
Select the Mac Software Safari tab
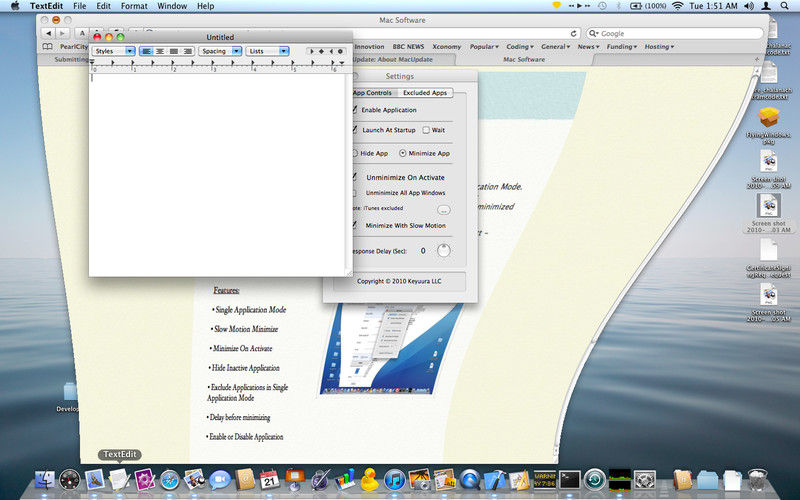524,60
